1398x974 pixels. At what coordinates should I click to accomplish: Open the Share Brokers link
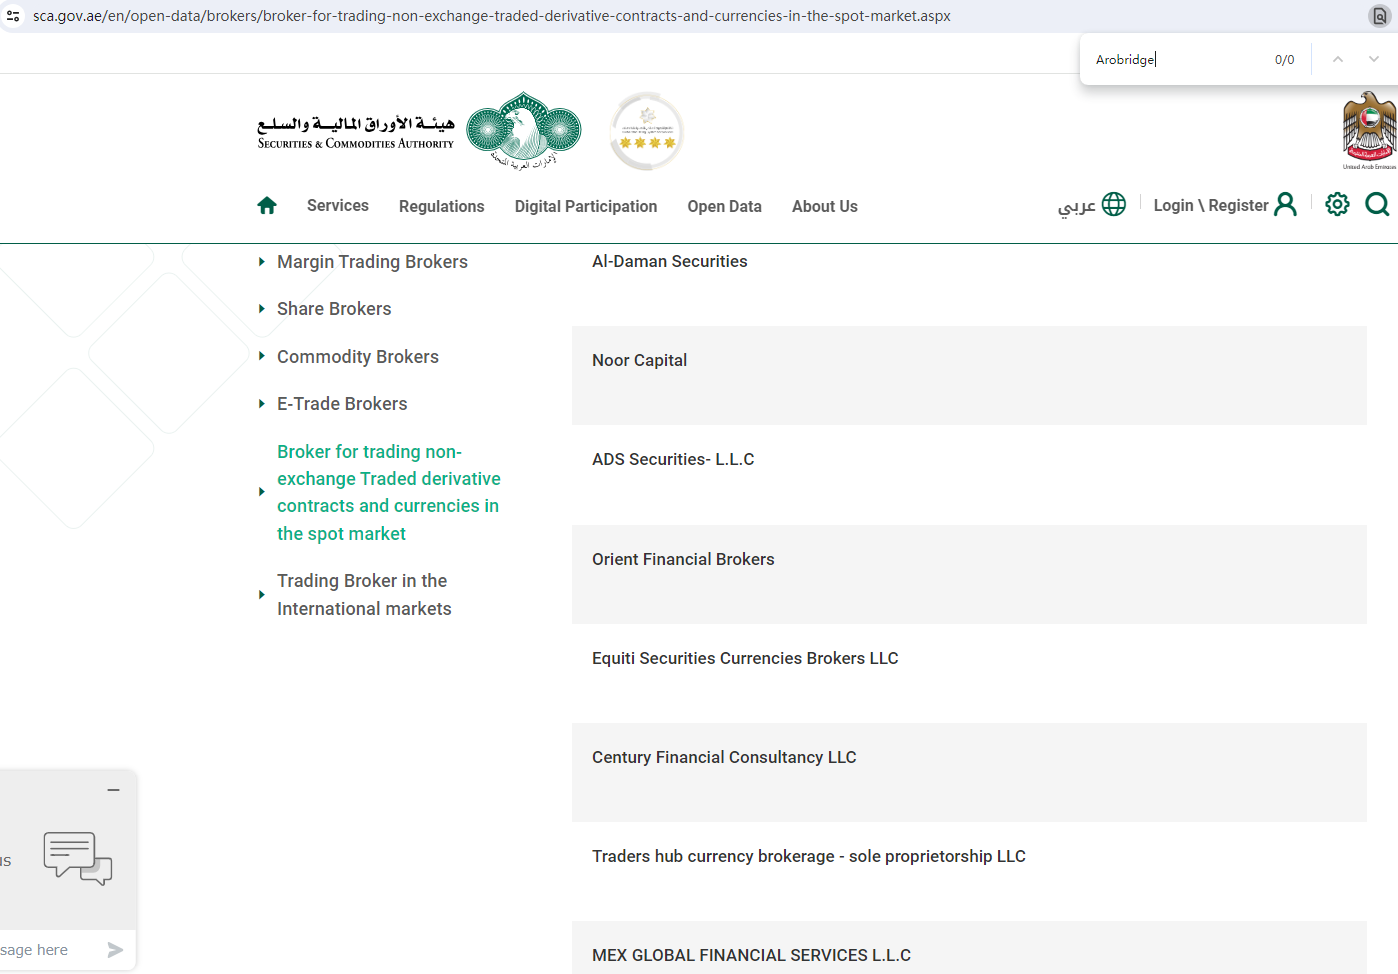(x=334, y=309)
